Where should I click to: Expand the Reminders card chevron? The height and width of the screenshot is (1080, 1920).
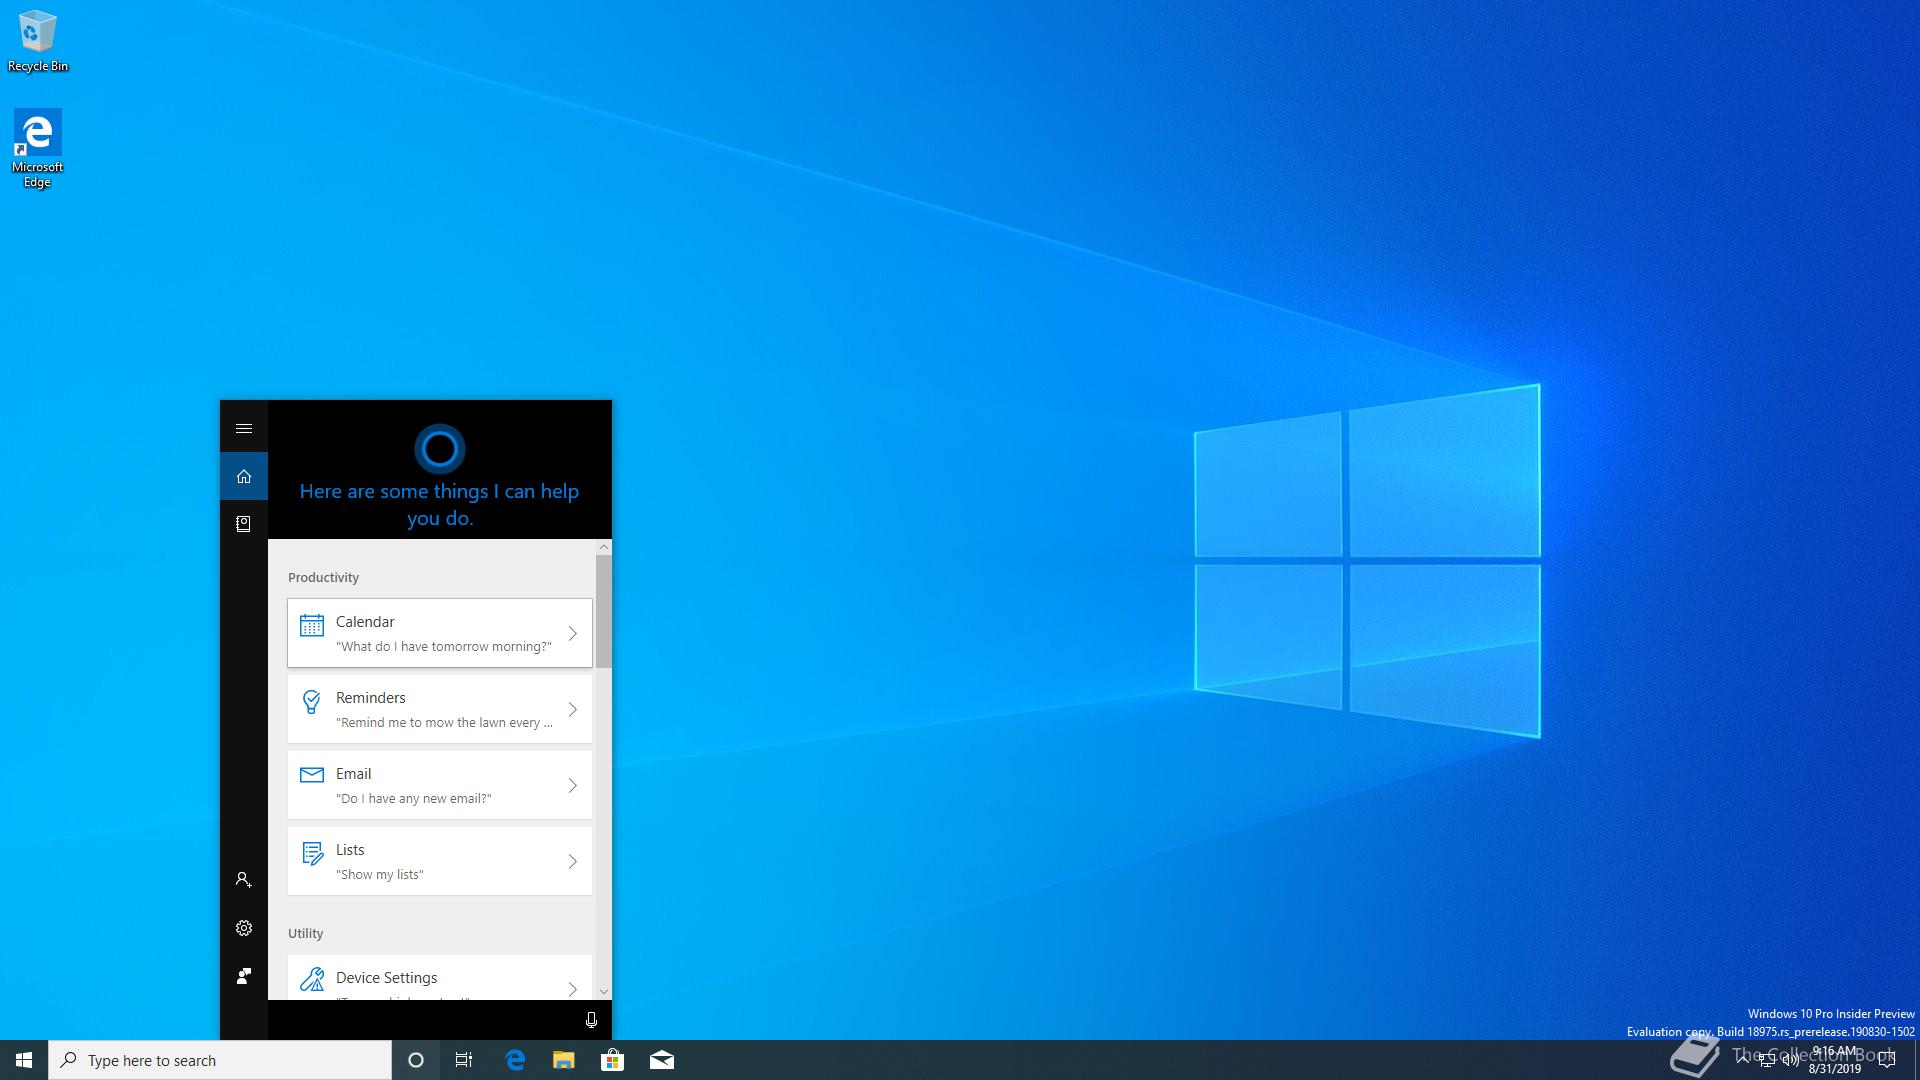[573, 709]
